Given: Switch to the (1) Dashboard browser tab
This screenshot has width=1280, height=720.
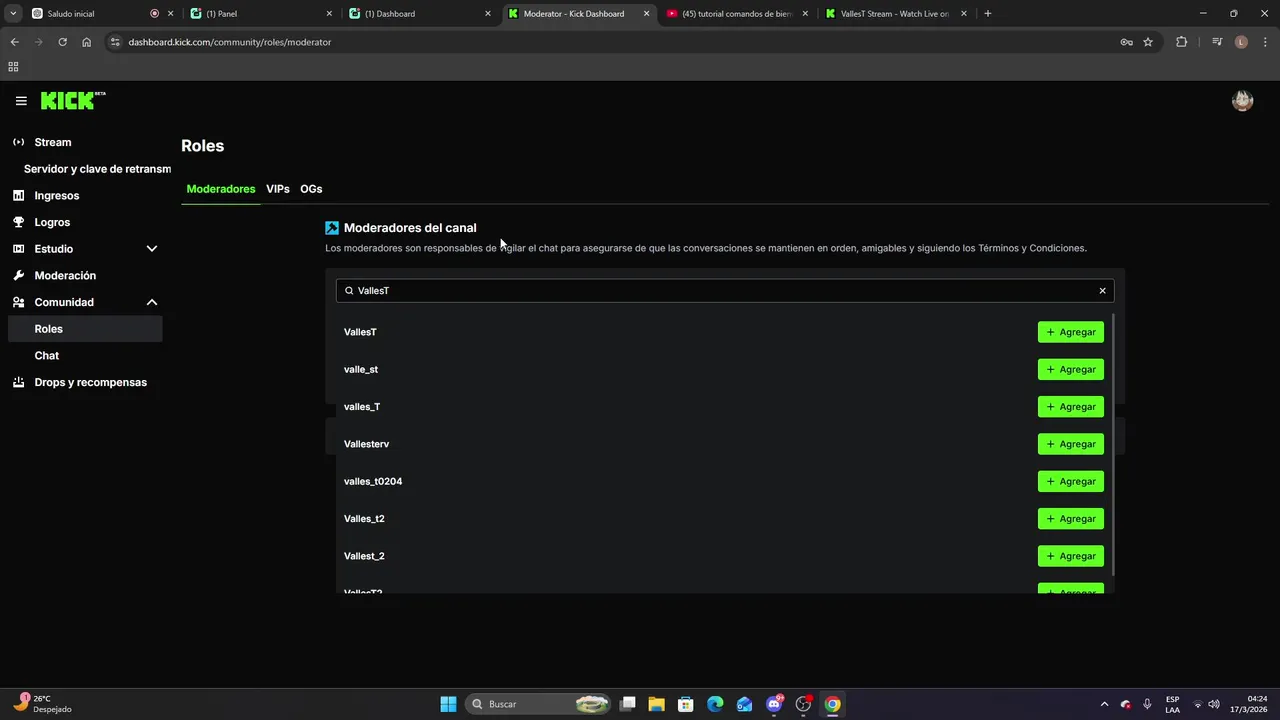Looking at the screenshot, I should [x=421, y=14].
